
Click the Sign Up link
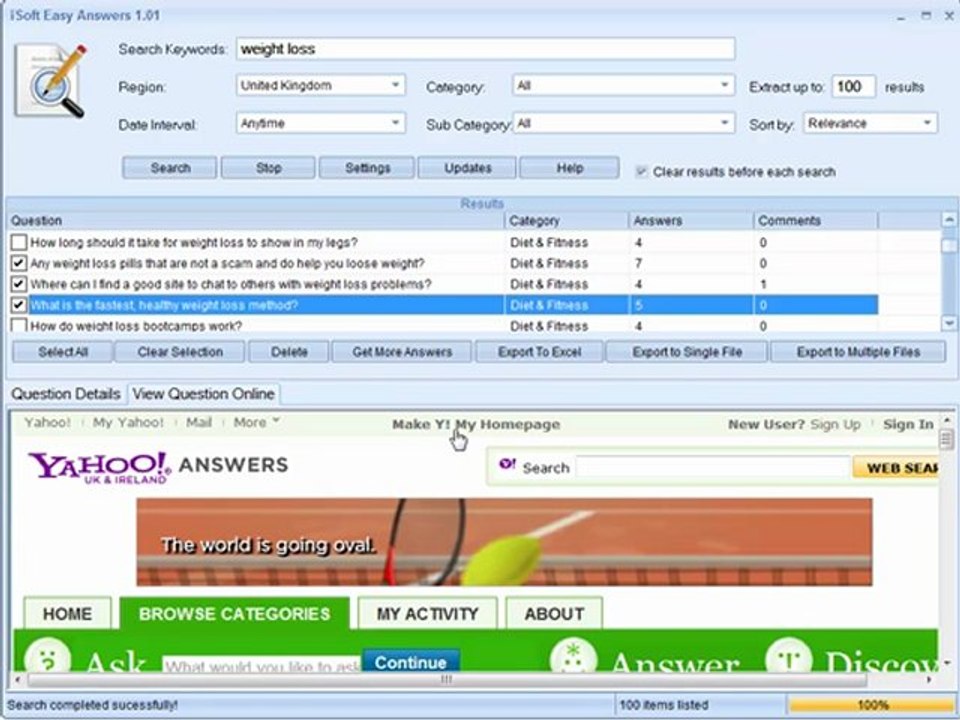click(835, 424)
